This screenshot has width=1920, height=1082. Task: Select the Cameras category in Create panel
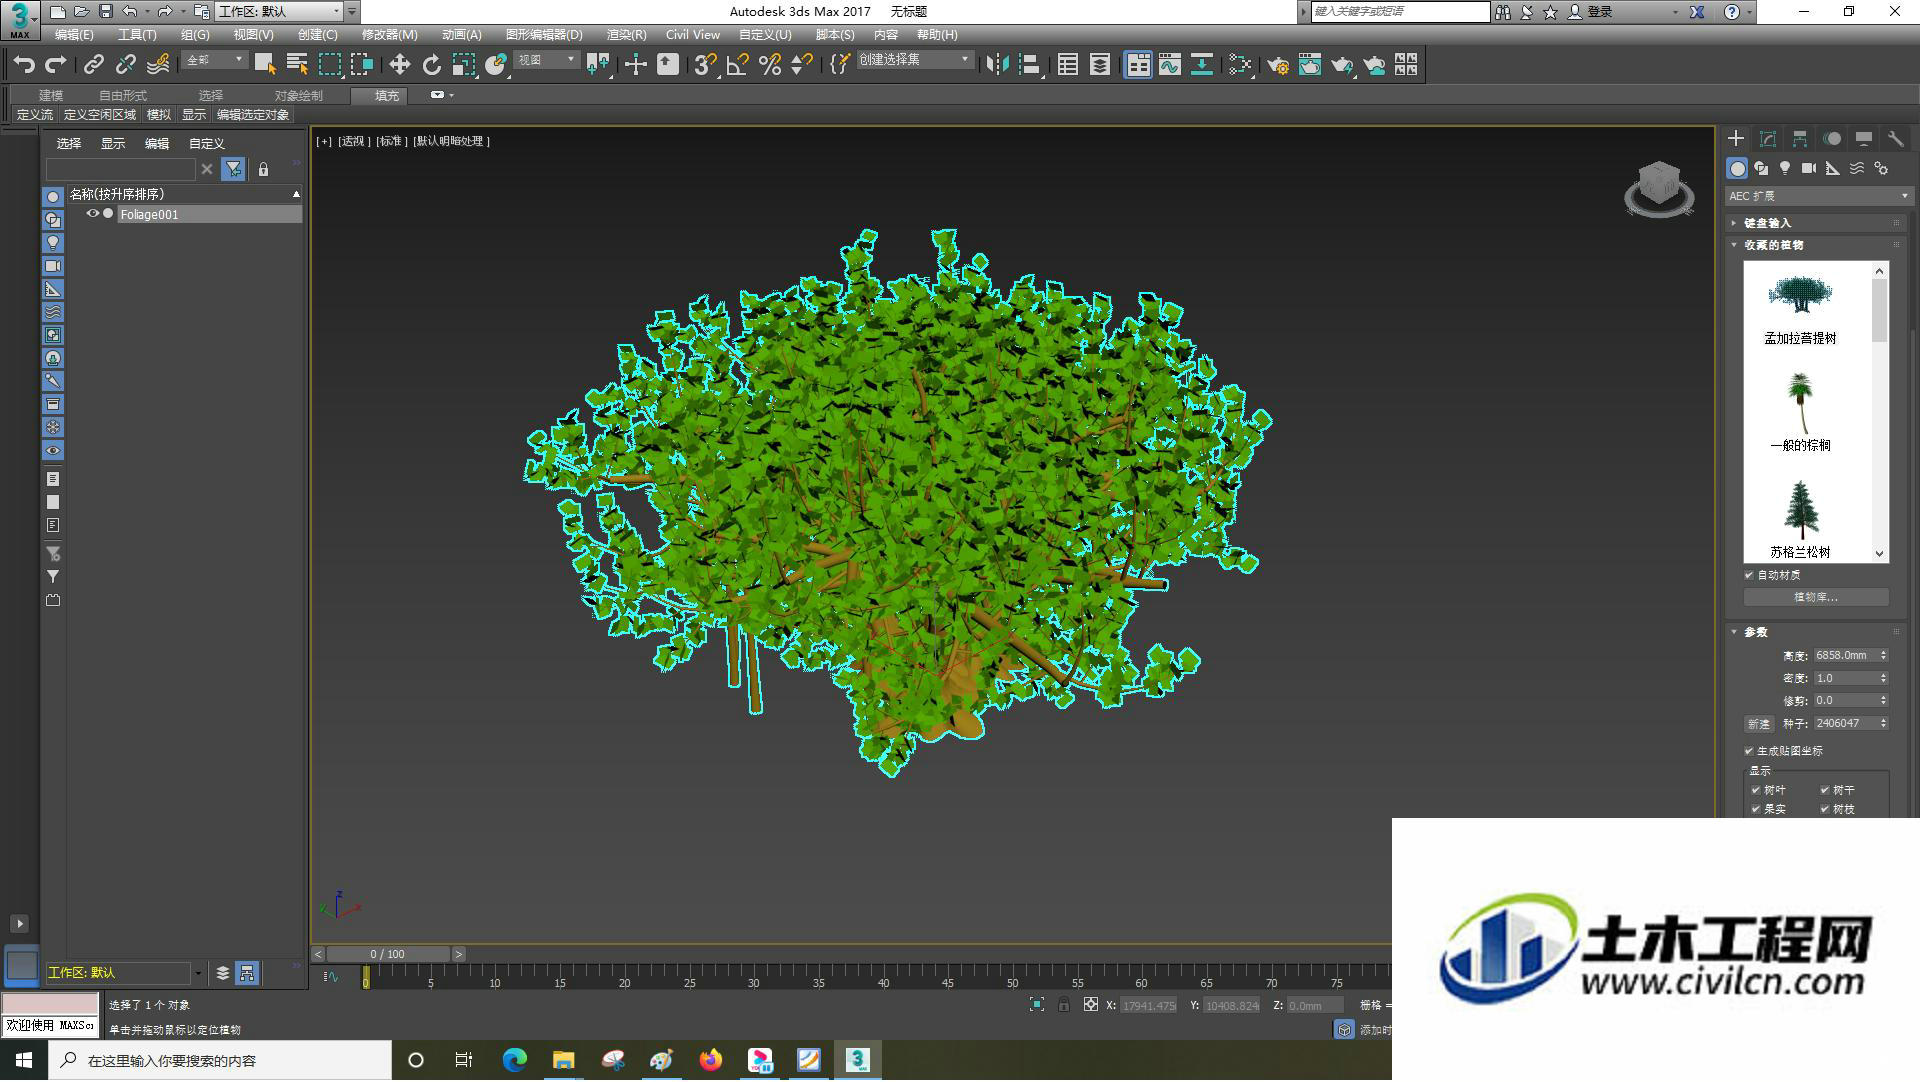tap(1809, 168)
